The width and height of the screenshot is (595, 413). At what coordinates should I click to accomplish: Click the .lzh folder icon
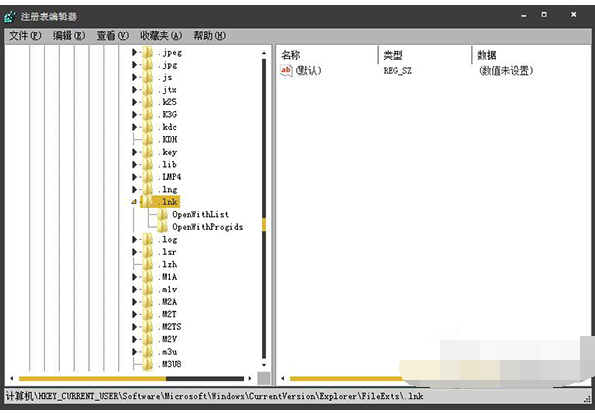click(x=148, y=265)
